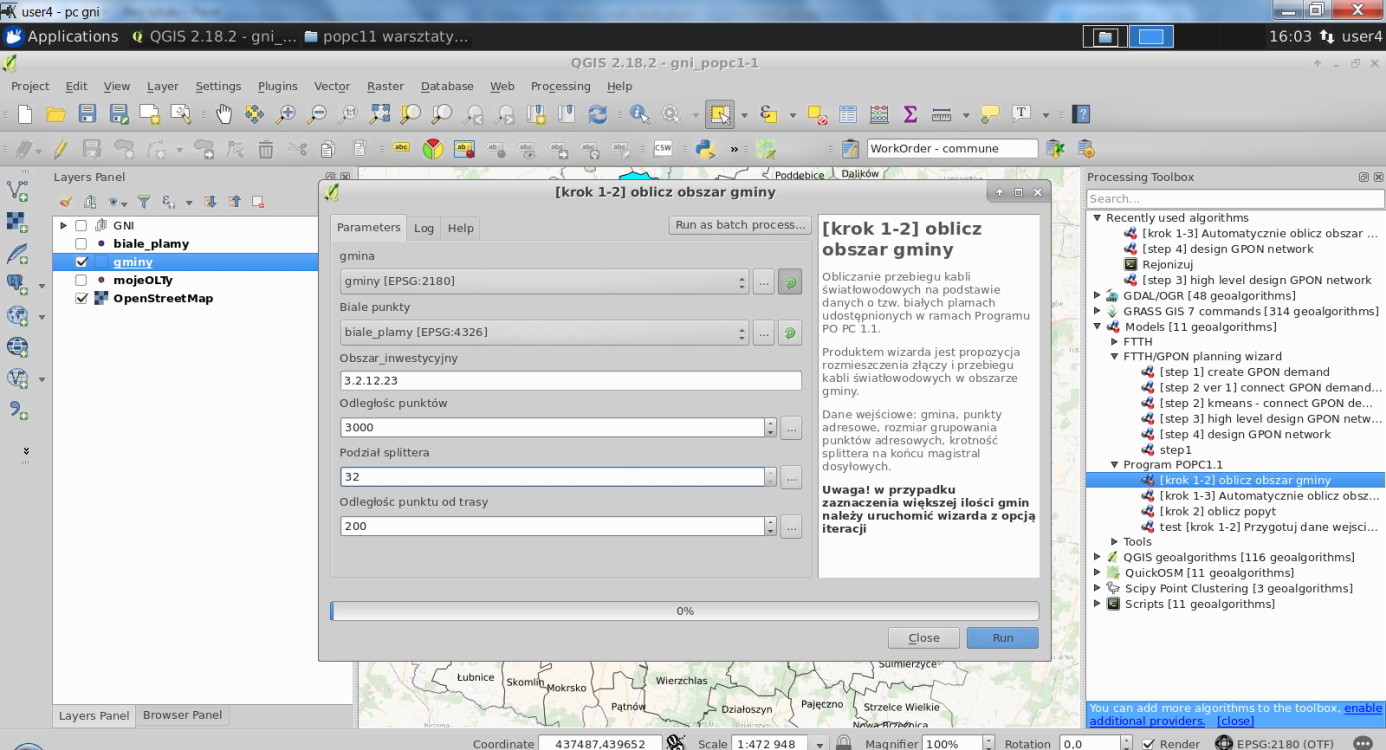Switch to the Log tab
This screenshot has width=1386, height=750.
pos(424,228)
